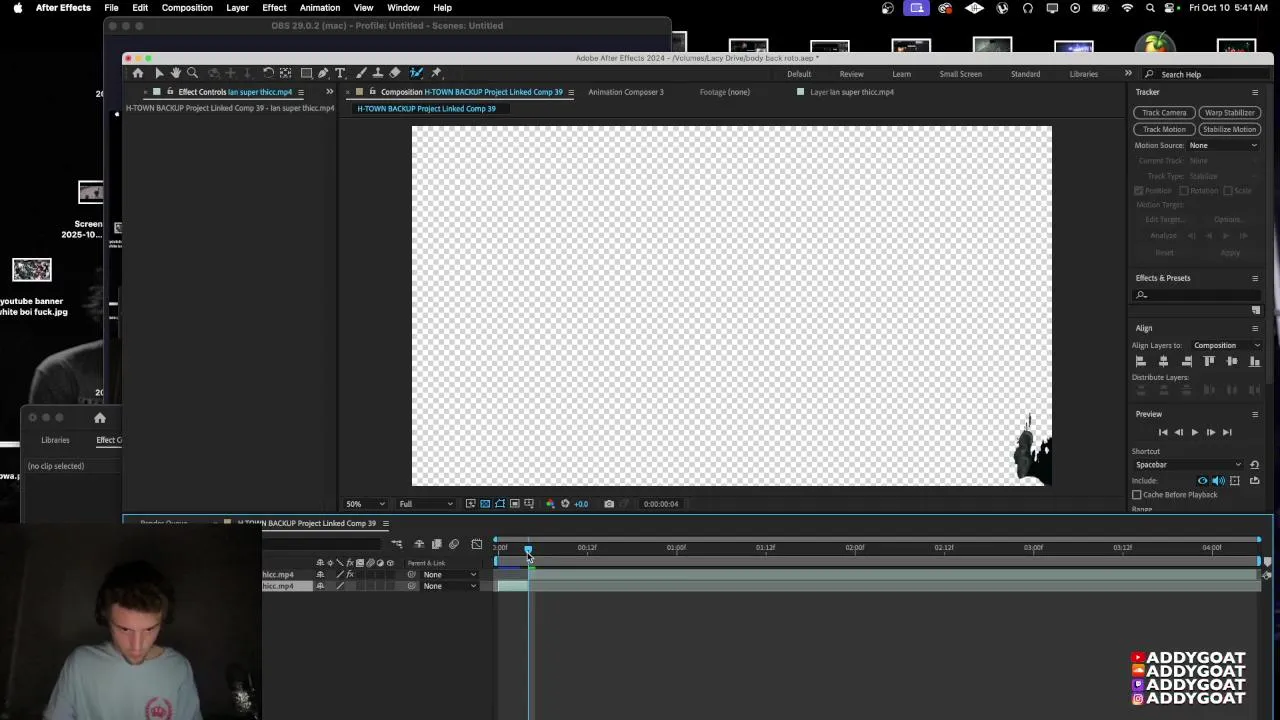Open the Animation menu
The width and height of the screenshot is (1280, 720).
coord(320,7)
